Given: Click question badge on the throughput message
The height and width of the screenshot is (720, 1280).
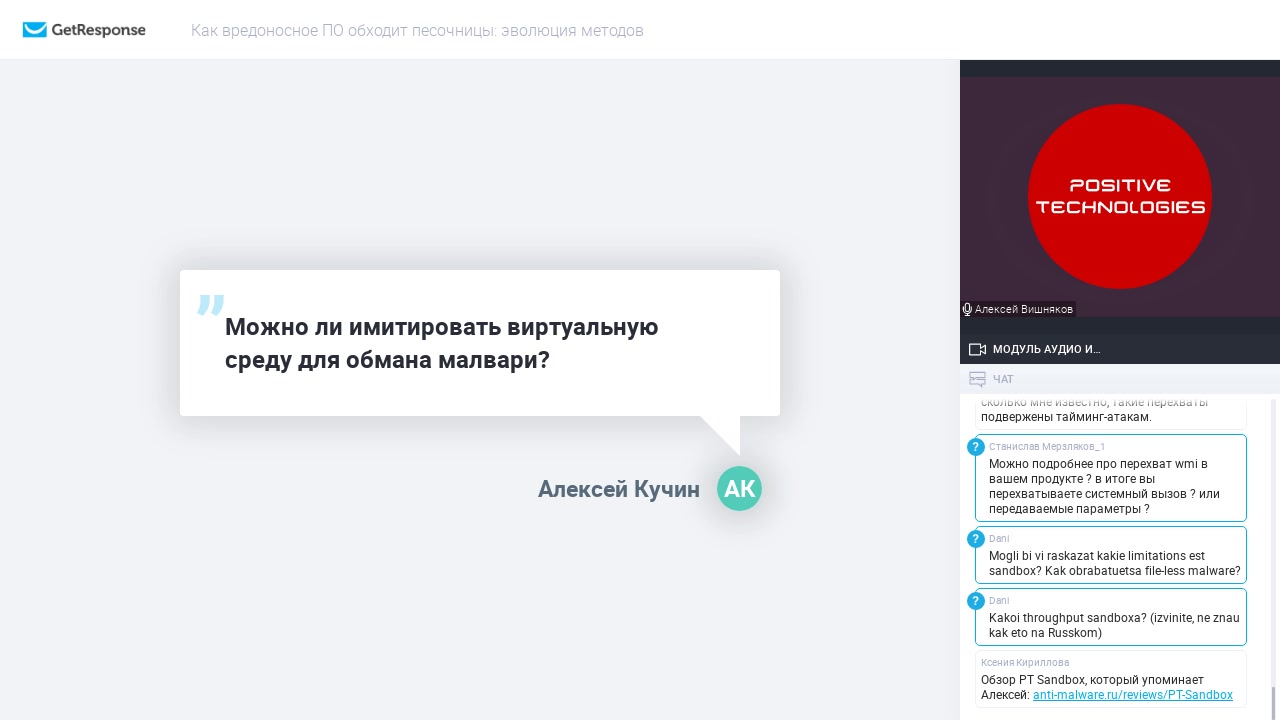Looking at the screenshot, I should [x=976, y=601].
